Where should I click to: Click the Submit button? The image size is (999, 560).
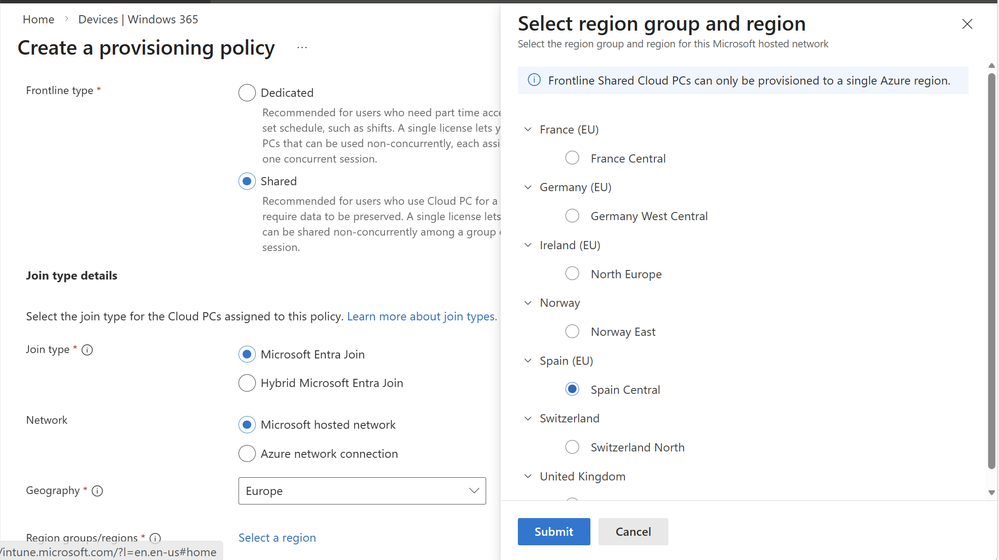tap(553, 532)
